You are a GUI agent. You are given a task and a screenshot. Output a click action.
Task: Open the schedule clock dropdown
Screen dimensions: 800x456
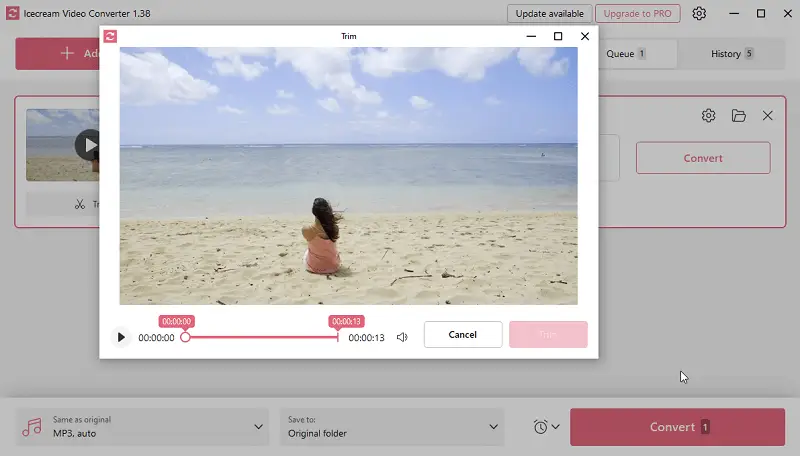(x=546, y=426)
